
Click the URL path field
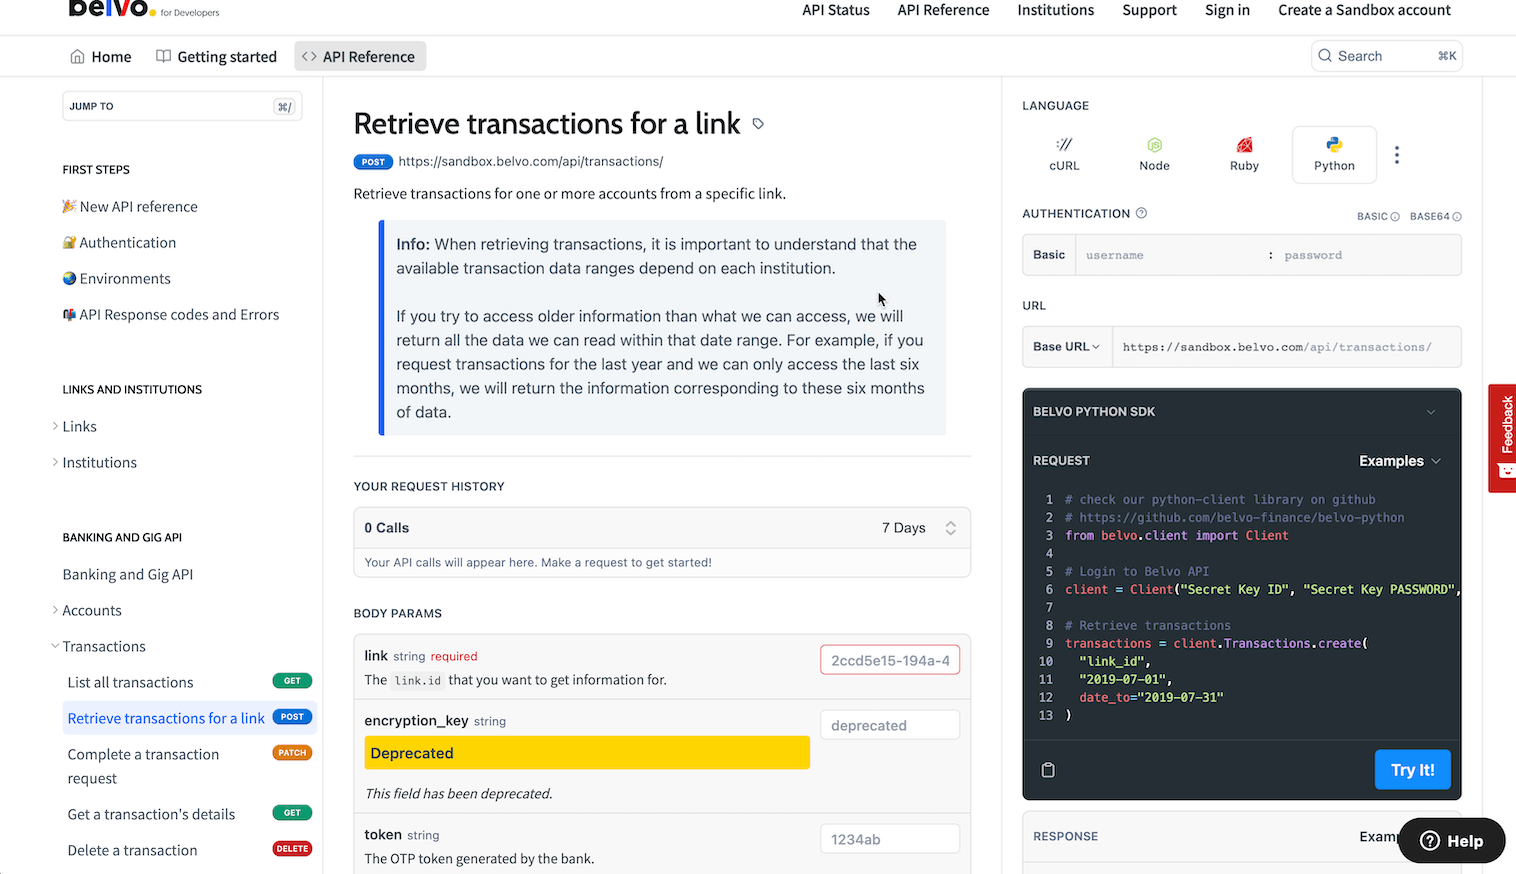coord(1286,347)
